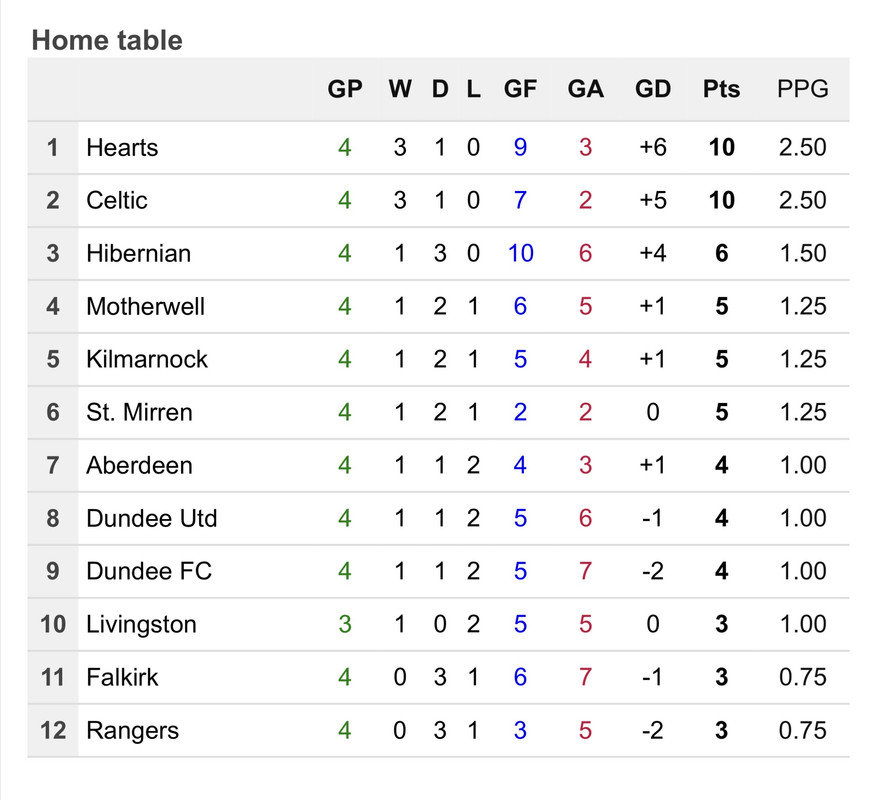Click Dundee FC team name
878x800 pixels.
pos(149,572)
